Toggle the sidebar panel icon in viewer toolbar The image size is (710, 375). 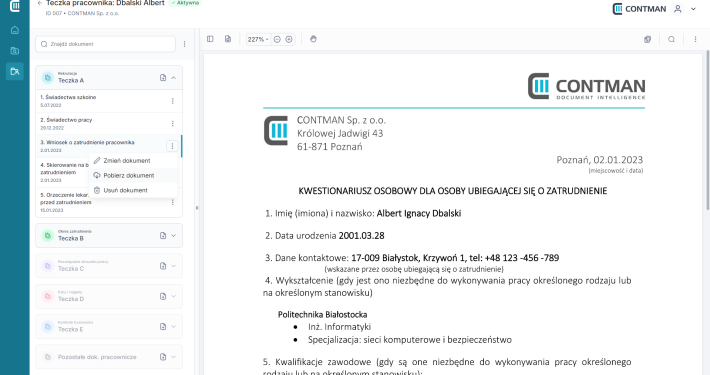(x=210, y=39)
